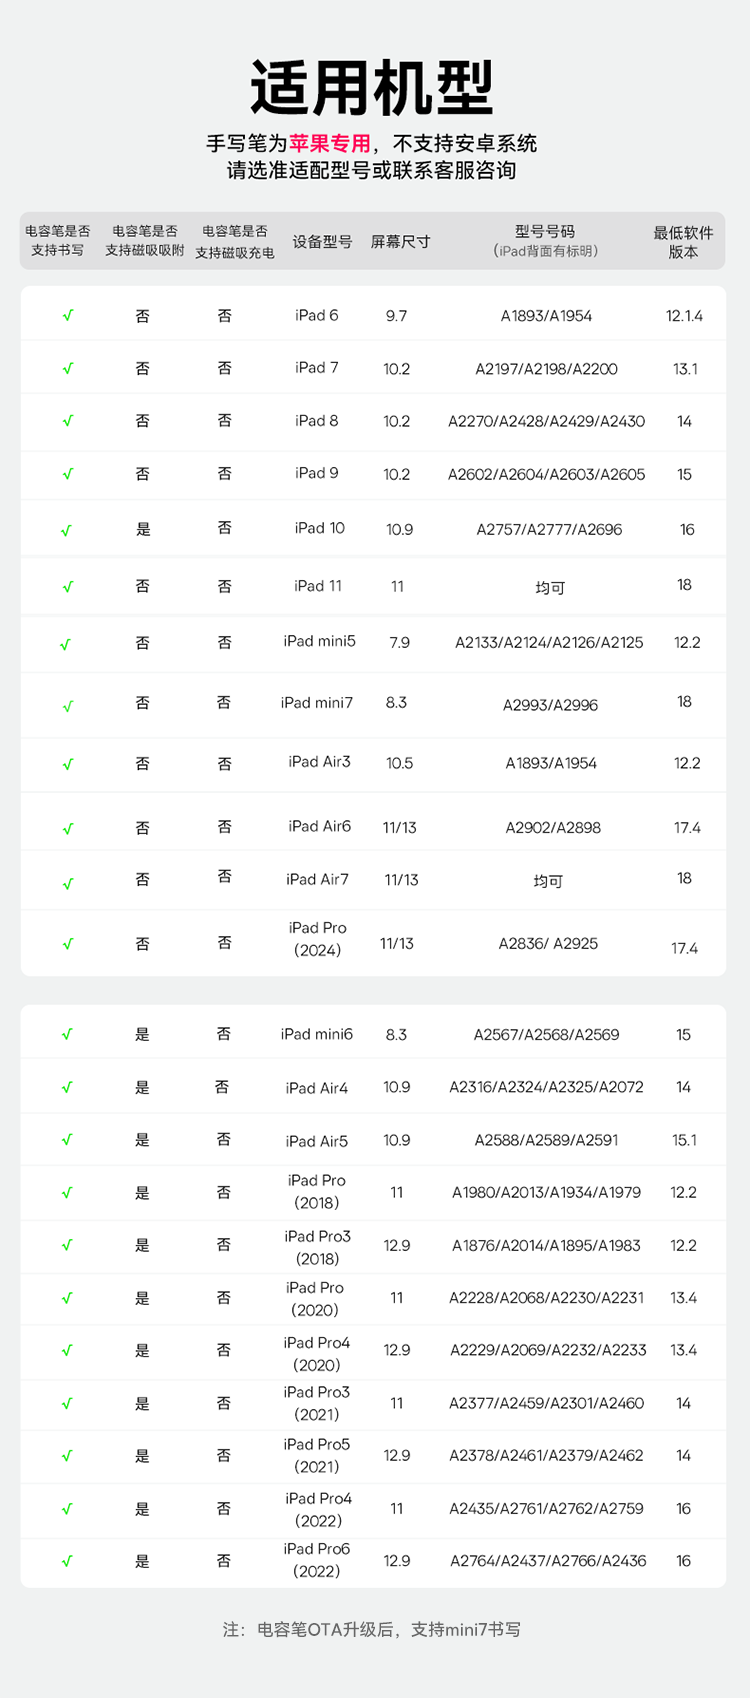Click the 最低软件版本 column header
The image size is (750, 1698).
[x=683, y=242]
